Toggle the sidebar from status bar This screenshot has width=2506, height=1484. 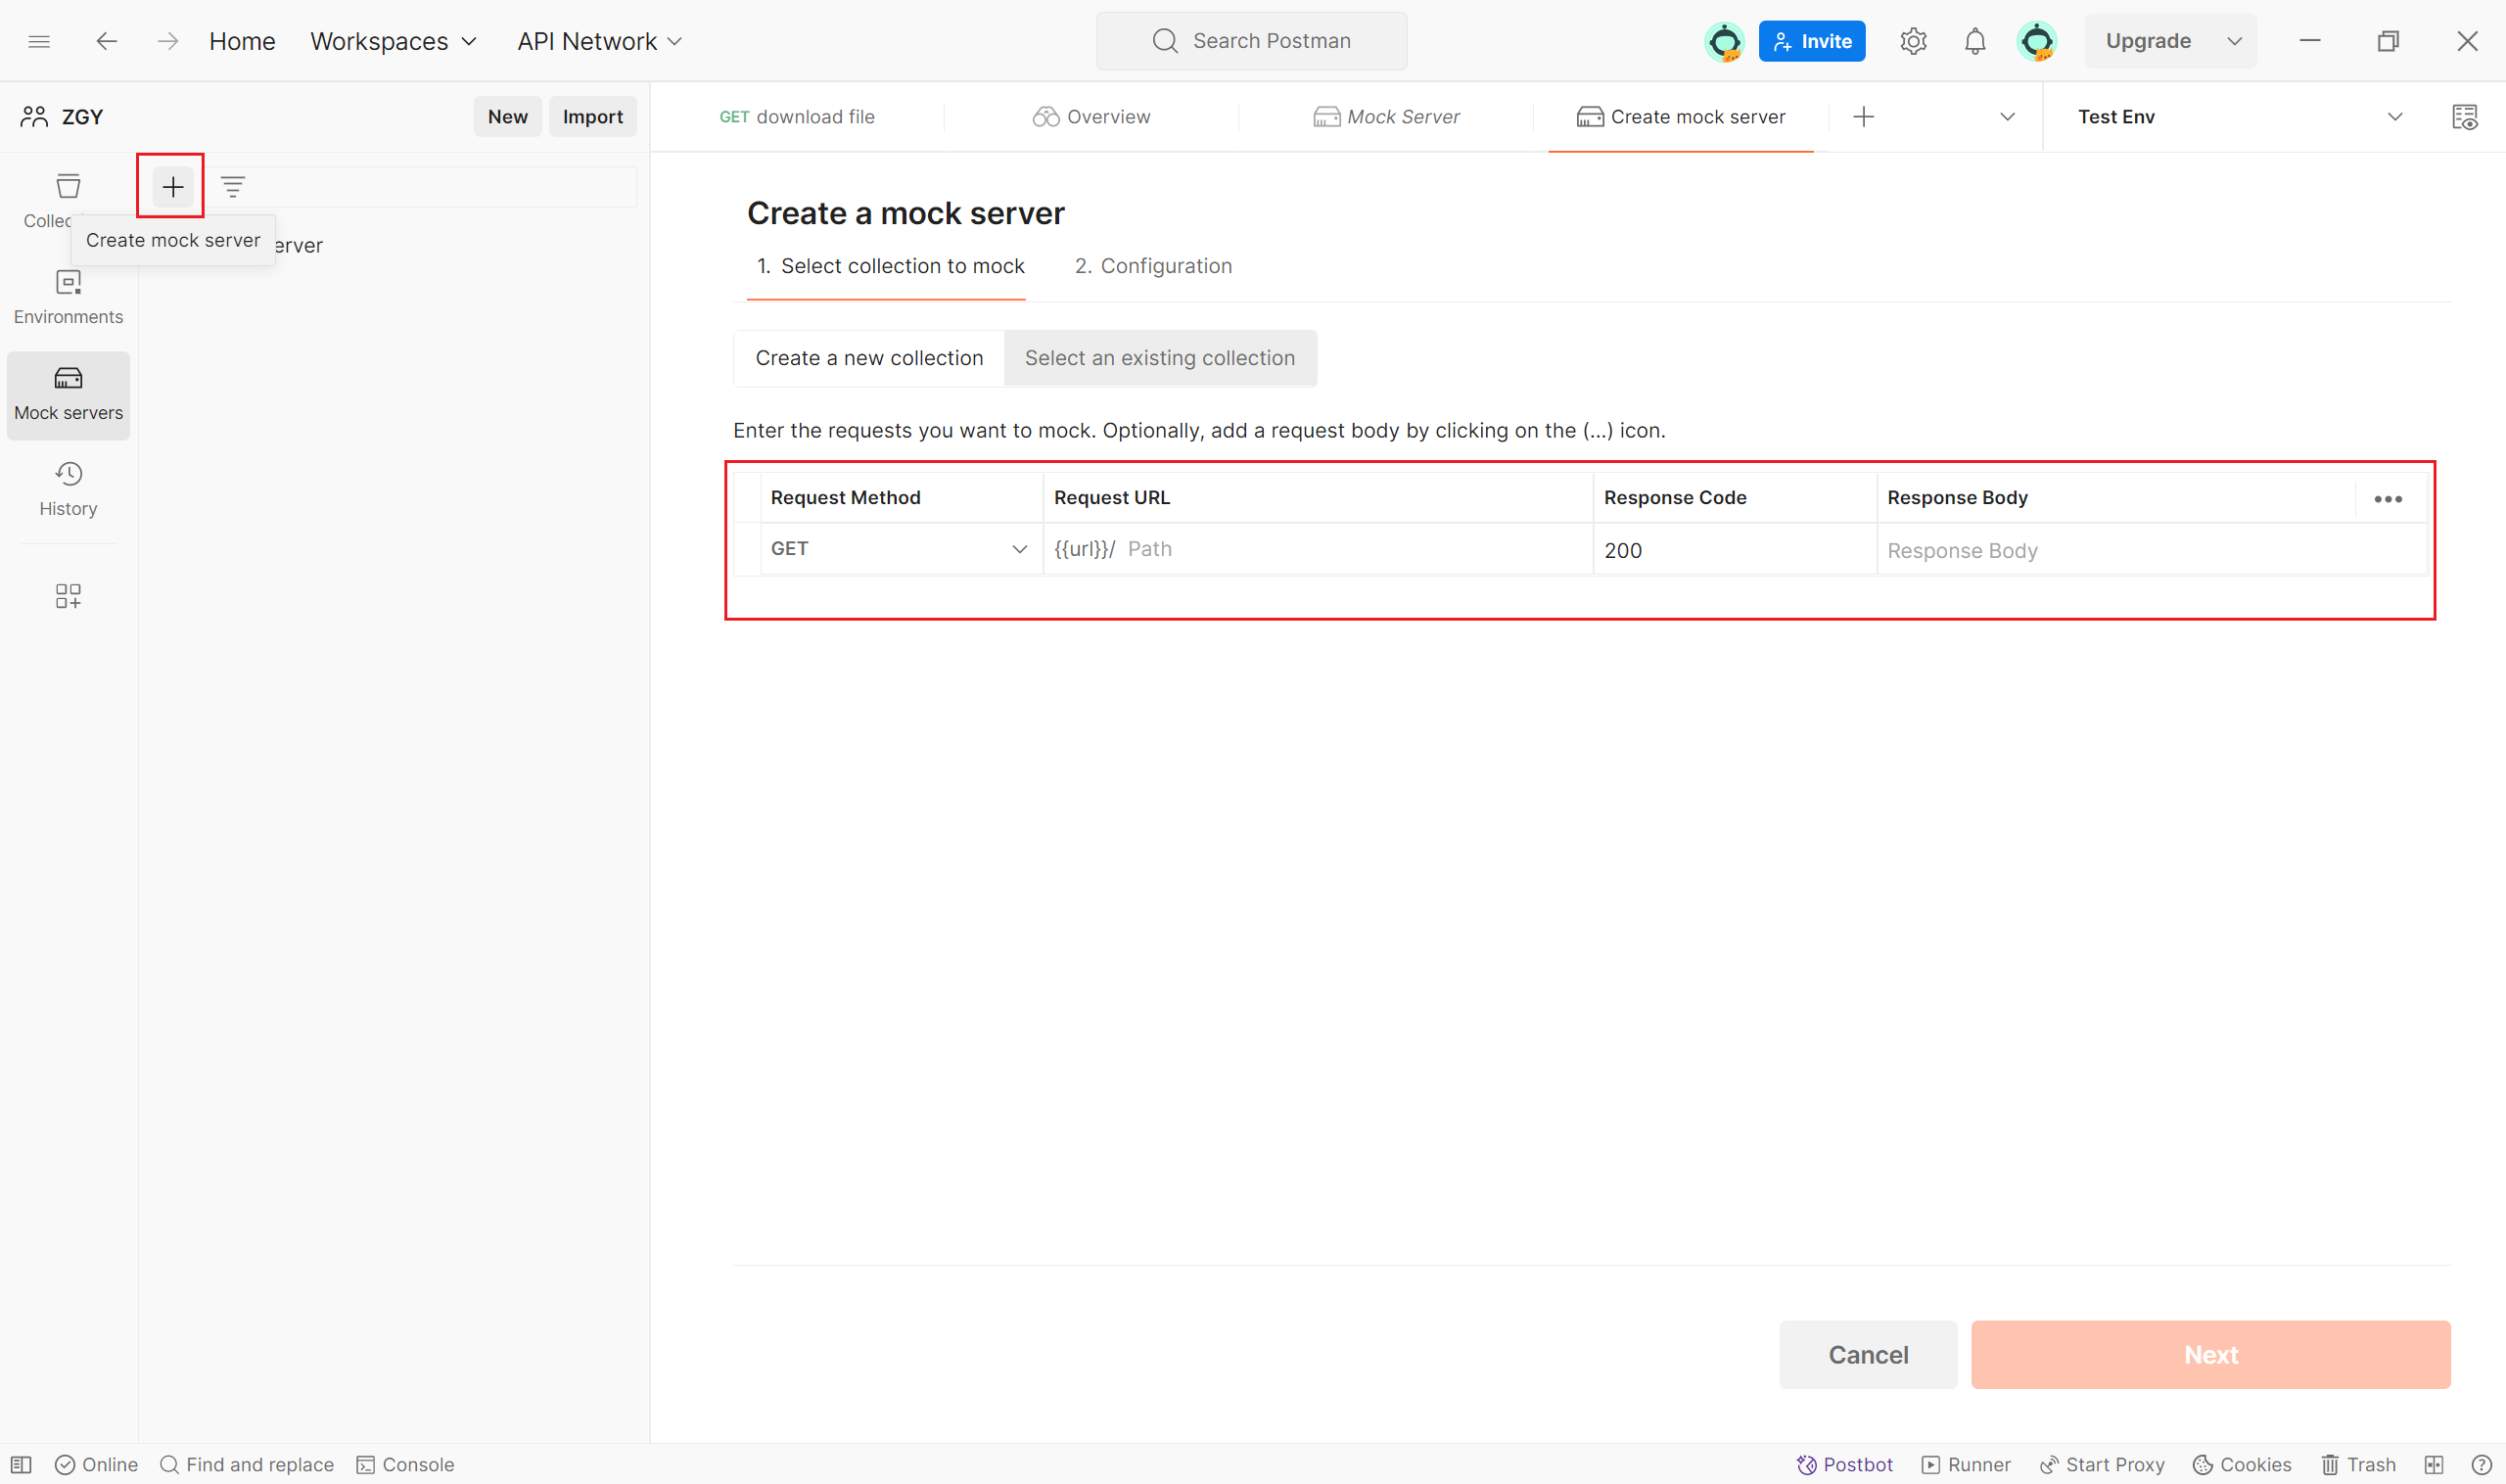click(x=21, y=1464)
